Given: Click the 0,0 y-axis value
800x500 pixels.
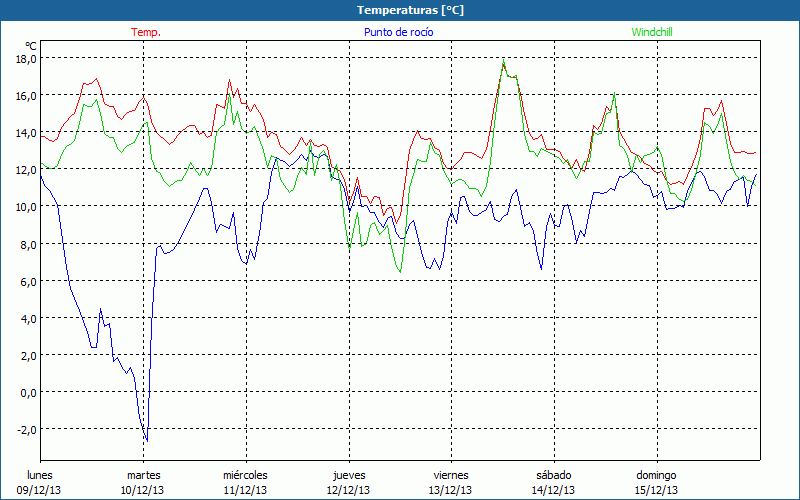Looking at the screenshot, I should pos(28,393).
